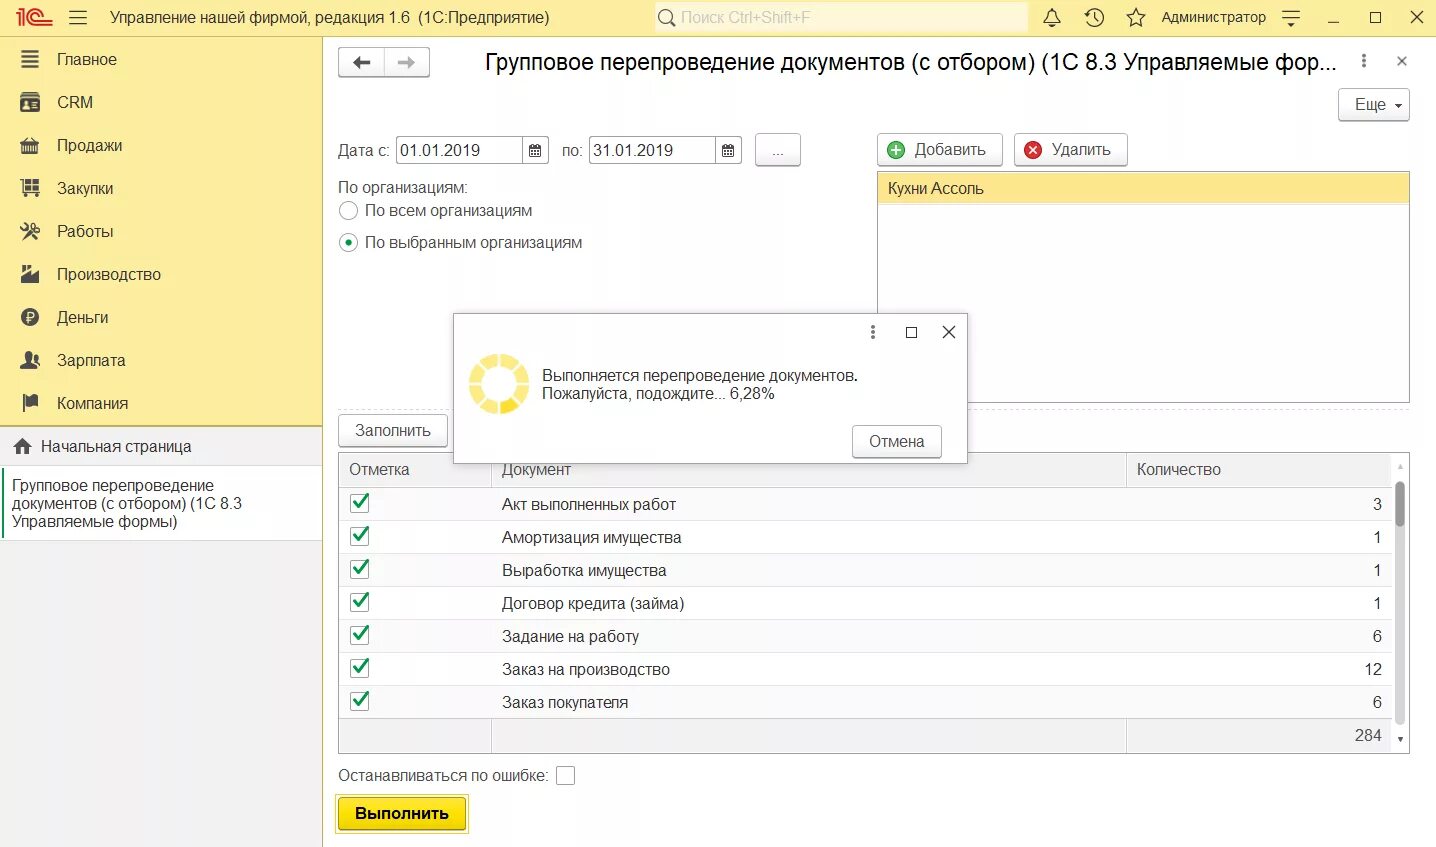Screen dimensions: 1436x847
Task: Switch to Начальная страница tab
Action: click(161, 447)
